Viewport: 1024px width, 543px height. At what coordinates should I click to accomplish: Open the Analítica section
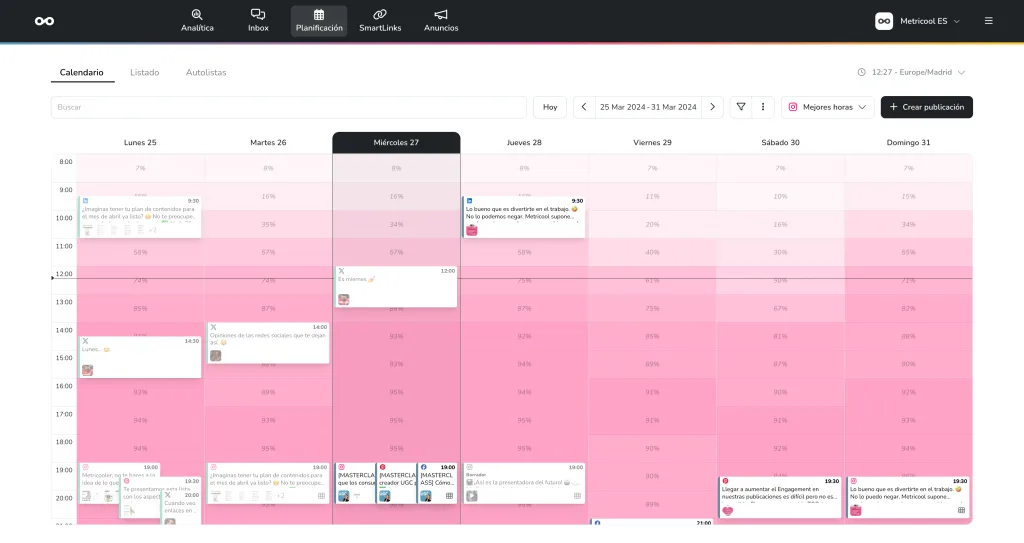[197, 21]
